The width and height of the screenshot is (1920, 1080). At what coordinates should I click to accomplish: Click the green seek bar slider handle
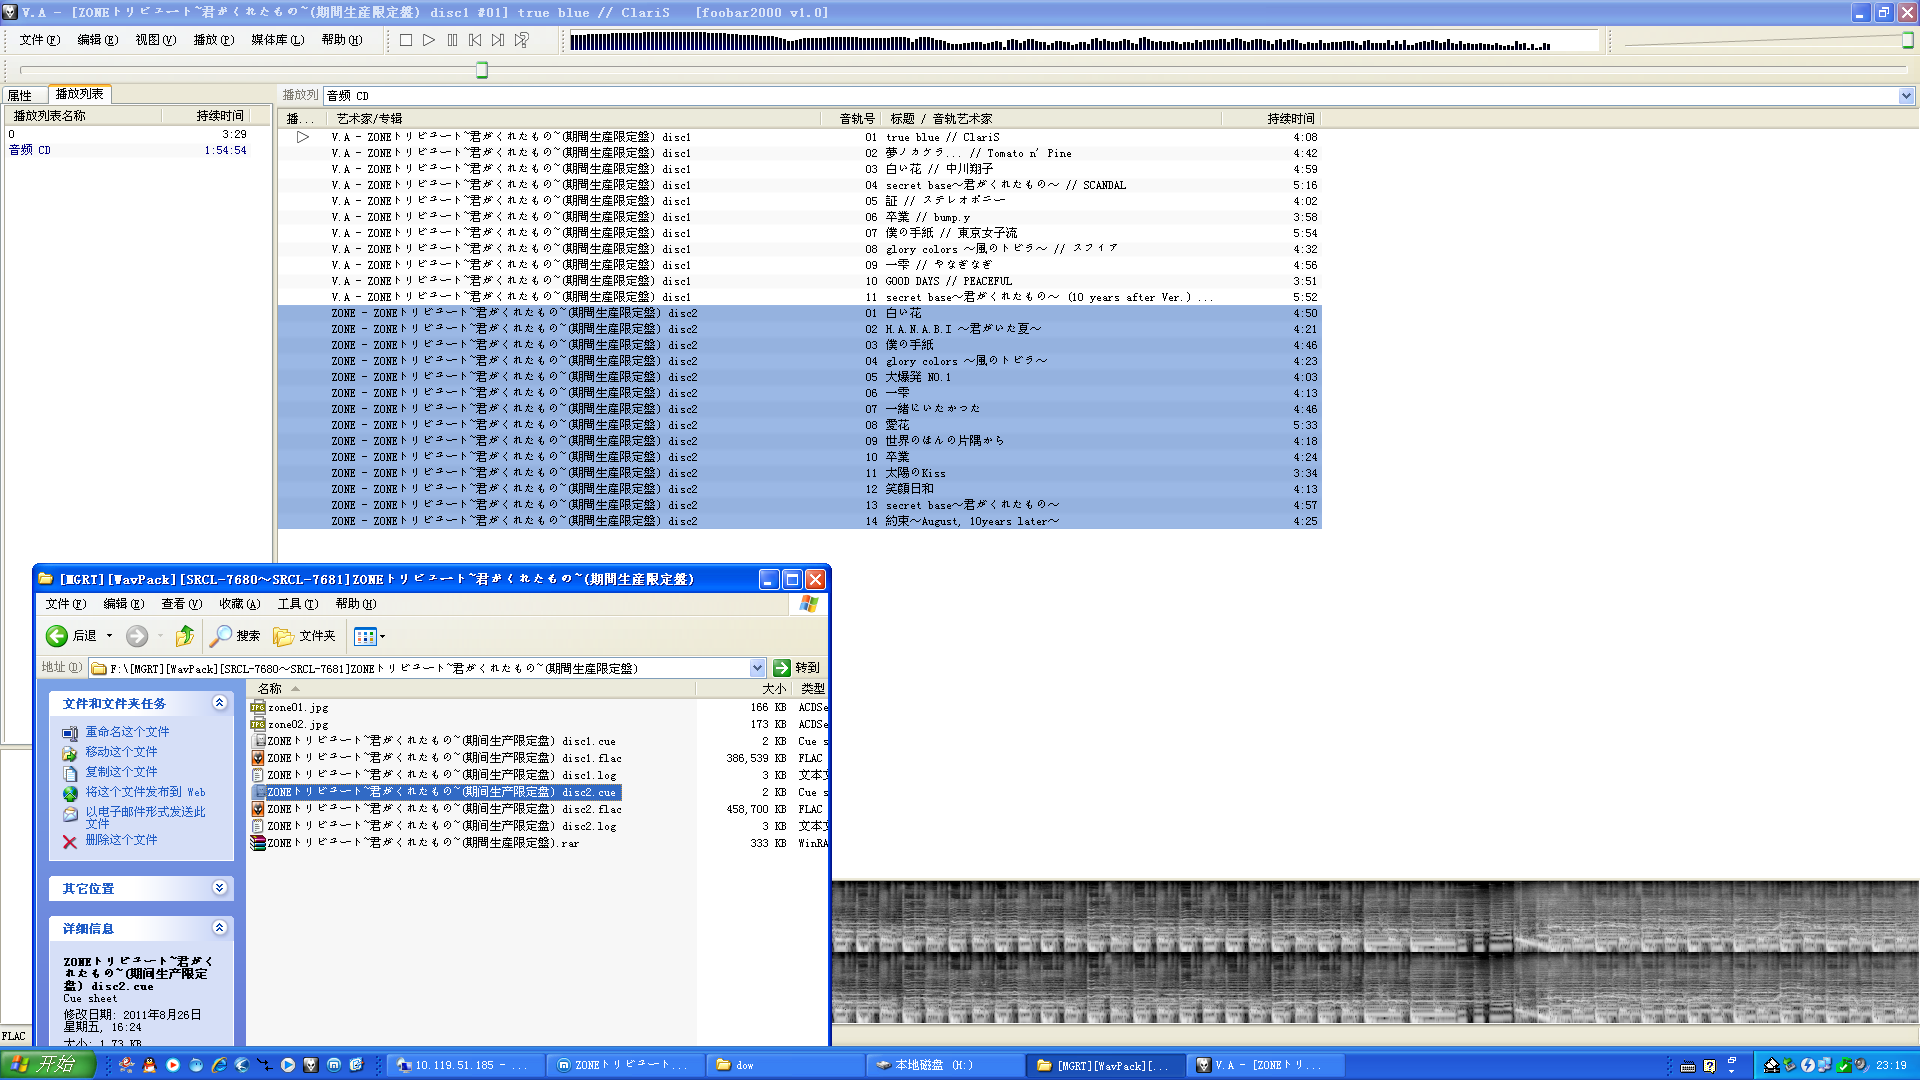(482, 70)
